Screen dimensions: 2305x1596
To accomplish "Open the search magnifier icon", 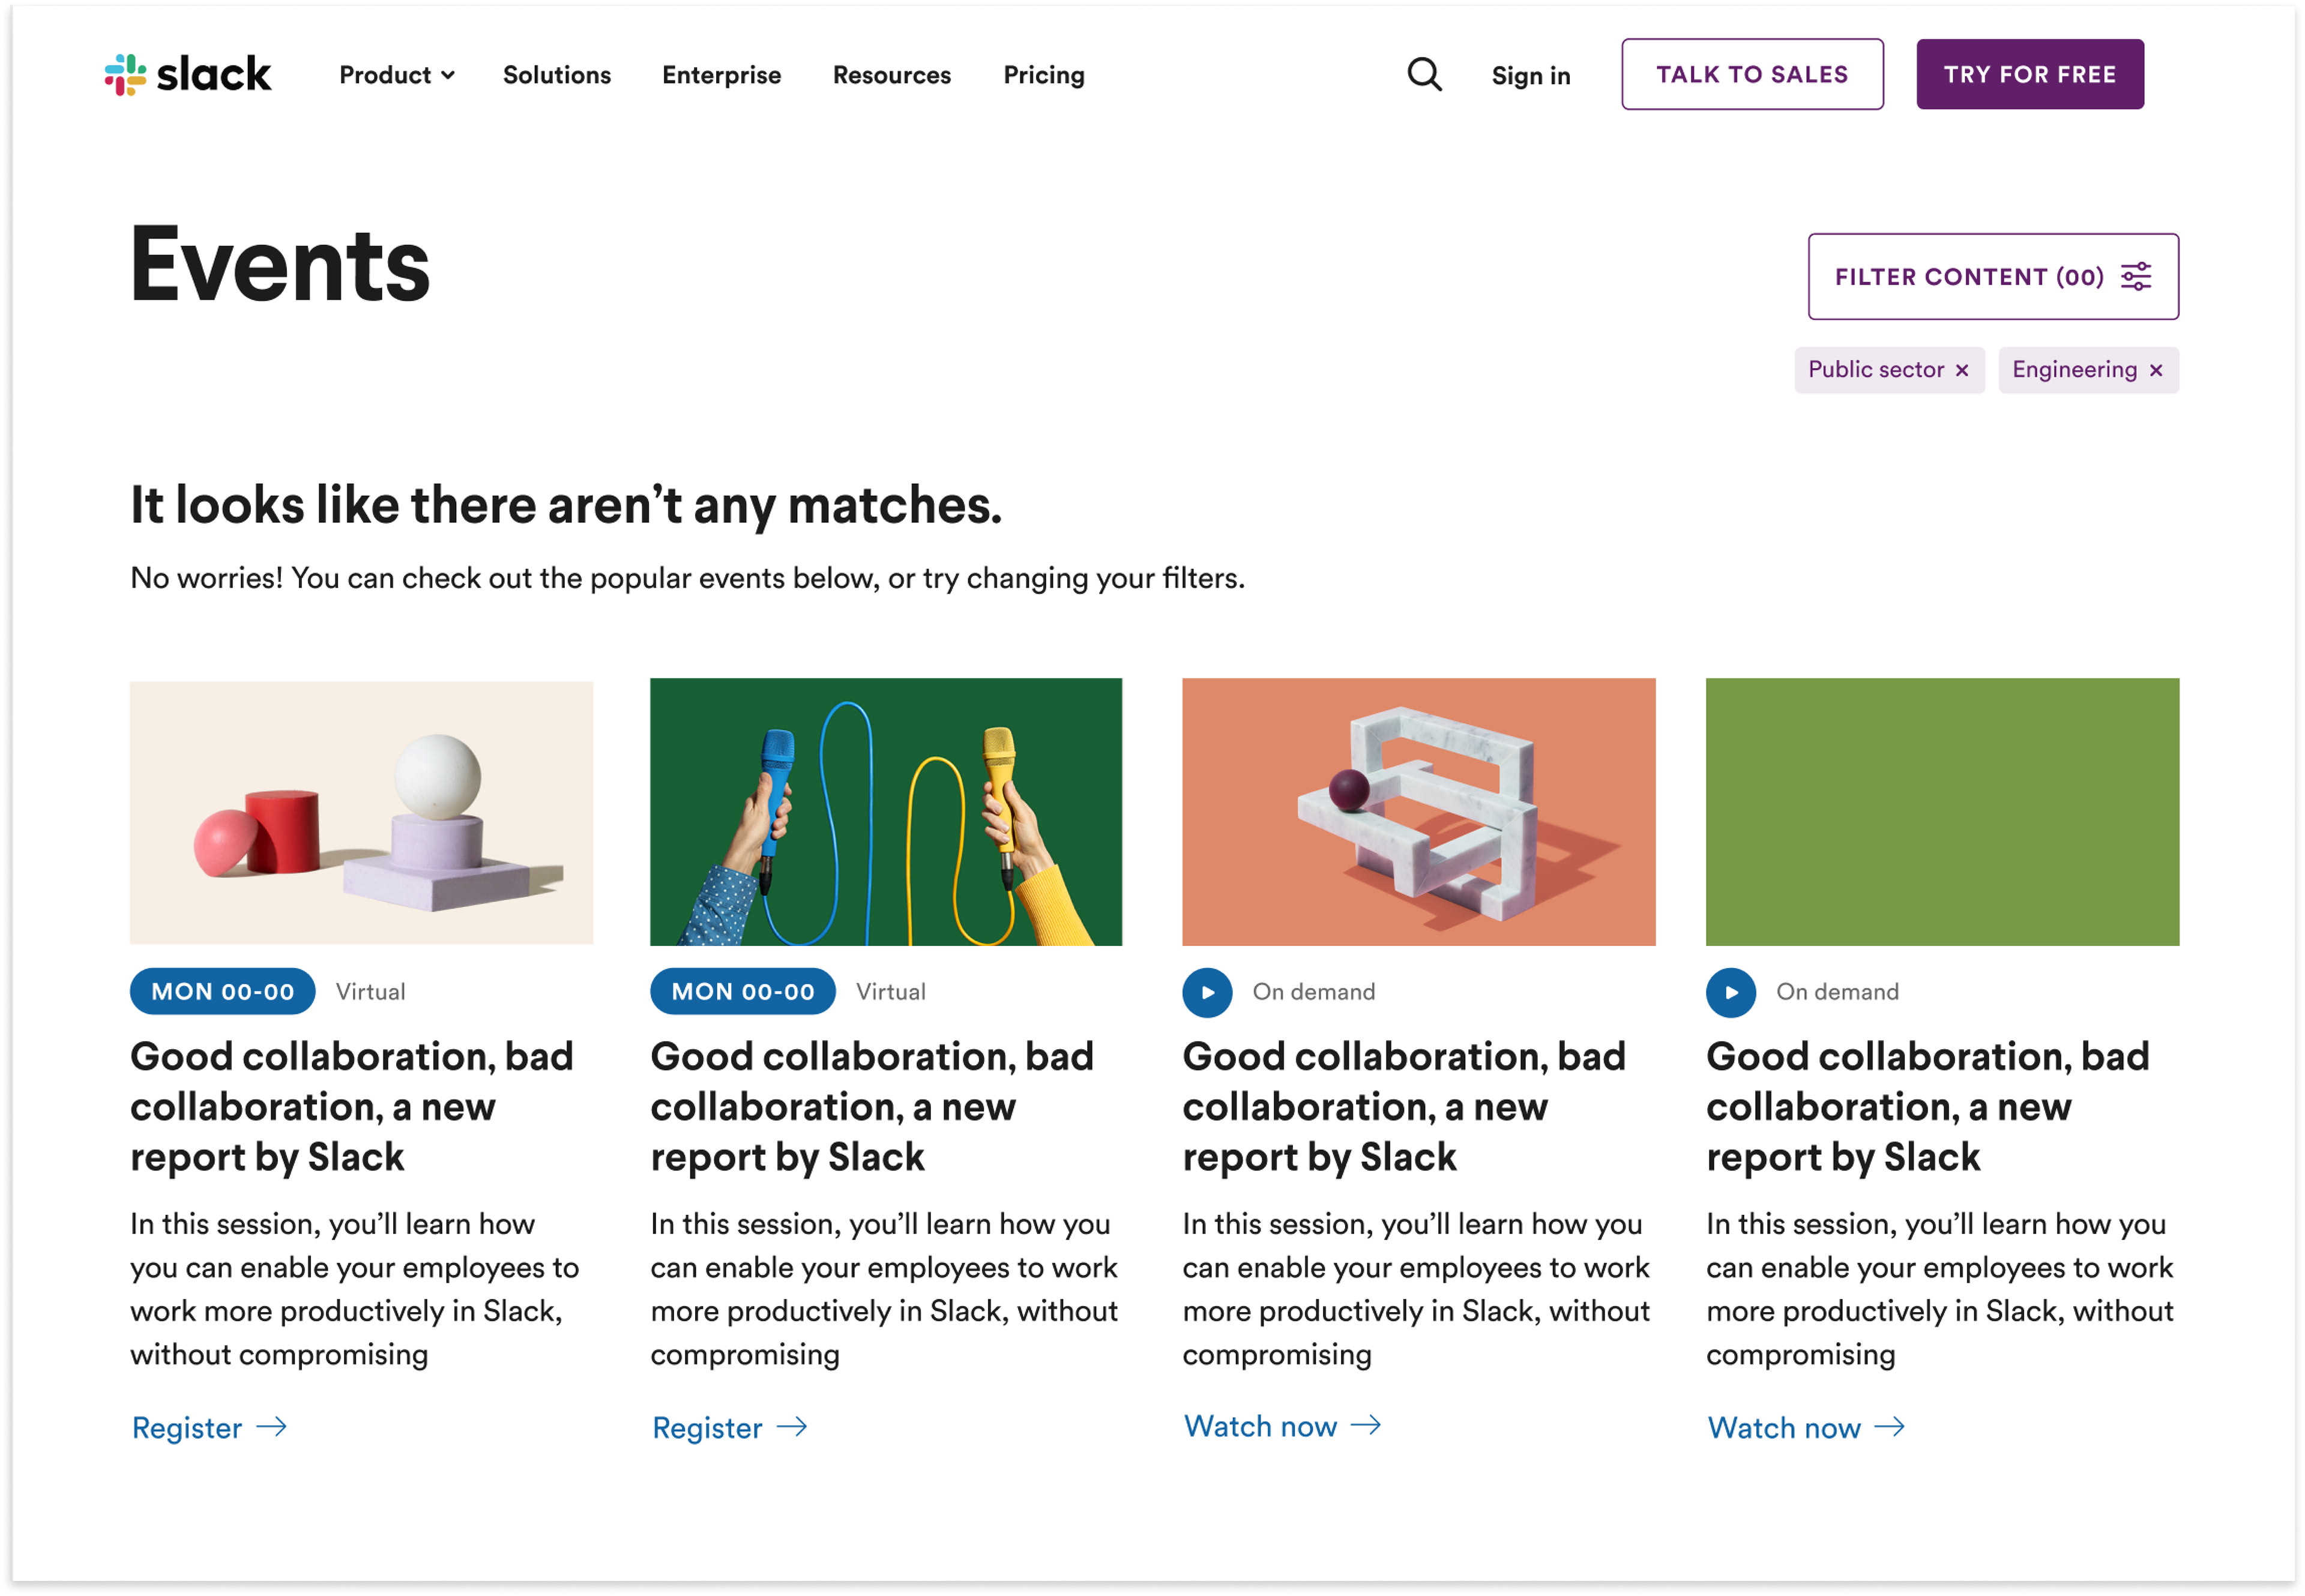I will (1424, 74).
